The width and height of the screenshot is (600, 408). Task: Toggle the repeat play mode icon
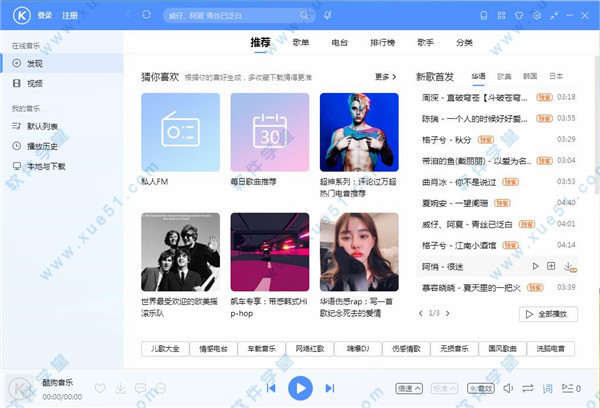528,388
